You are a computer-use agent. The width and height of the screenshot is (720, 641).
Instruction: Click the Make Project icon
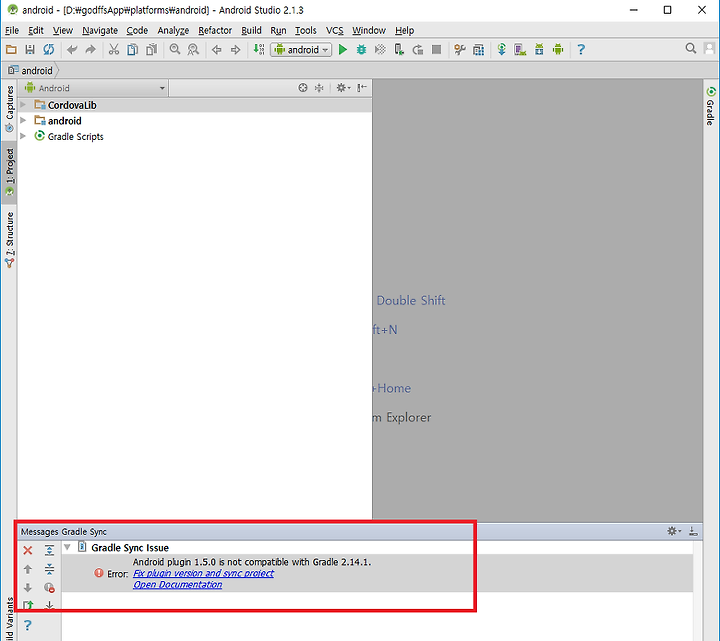[x=259, y=50]
